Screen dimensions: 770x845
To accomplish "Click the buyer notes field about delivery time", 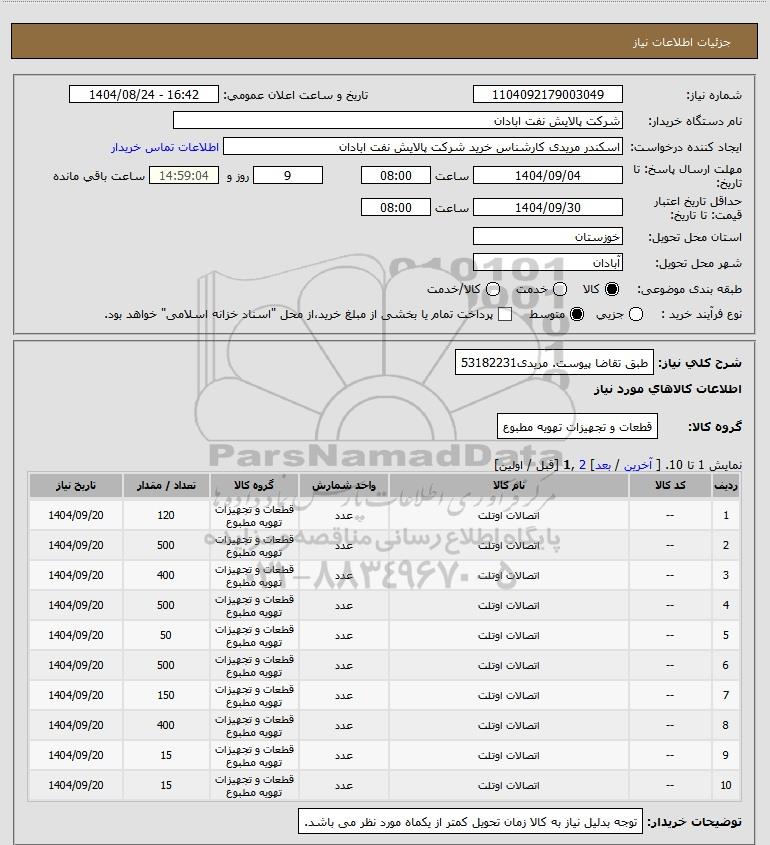I will [x=470, y=822].
